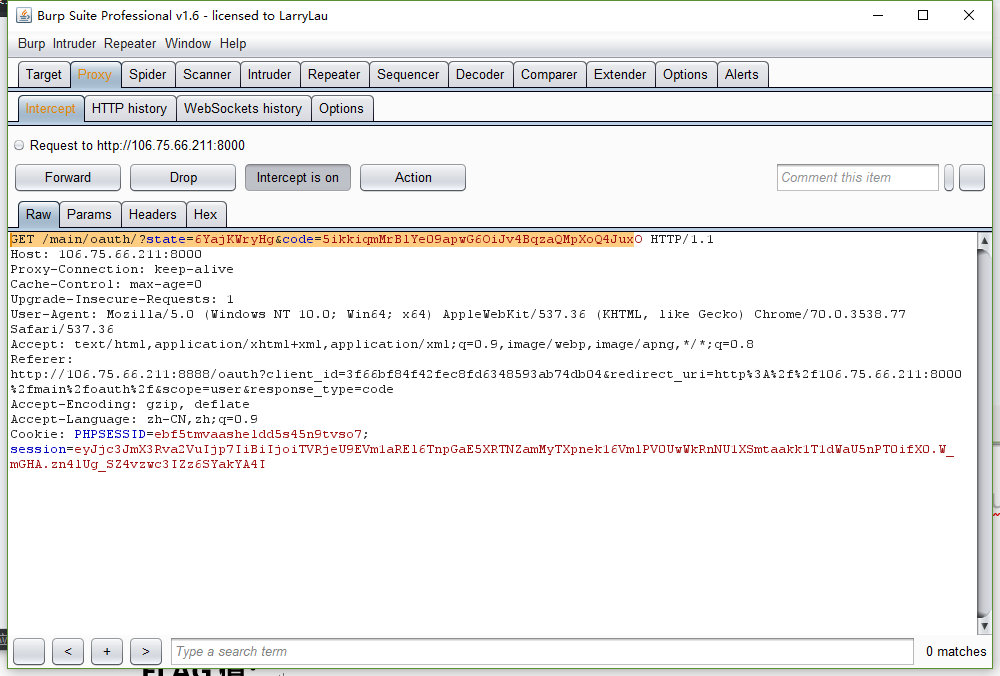Select the Intercept sub-tab
Image resolution: width=1000 pixels, height=676 pixels.
50,108
